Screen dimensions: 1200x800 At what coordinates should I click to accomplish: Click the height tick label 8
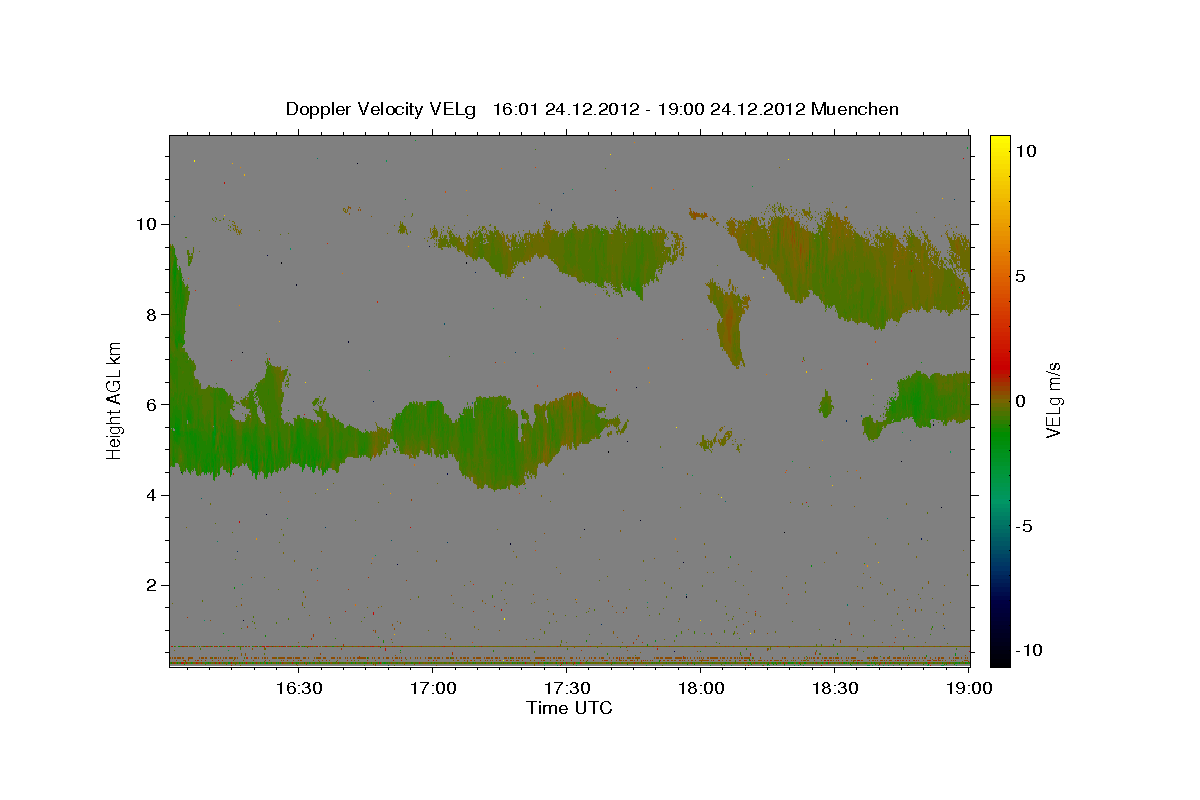(x=150, y=314)
